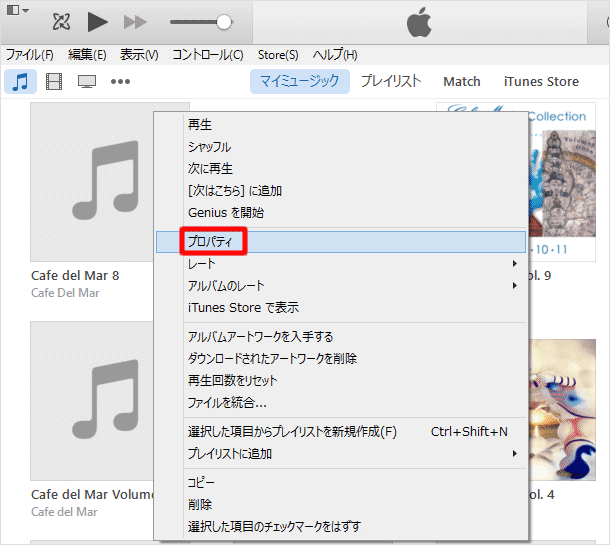Open the 表示(V) menu
This screenshot has width=610, height=545.
[139, 55]
